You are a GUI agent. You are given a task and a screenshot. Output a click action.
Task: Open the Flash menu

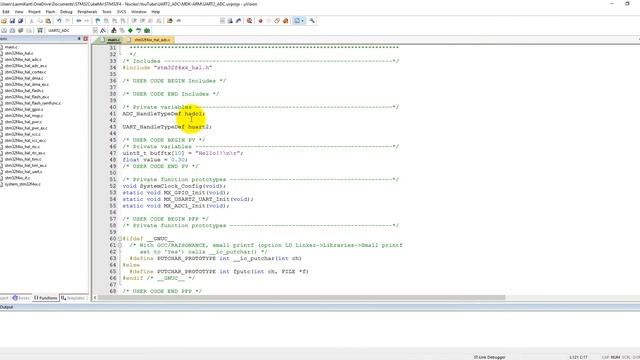coord(50,12)
